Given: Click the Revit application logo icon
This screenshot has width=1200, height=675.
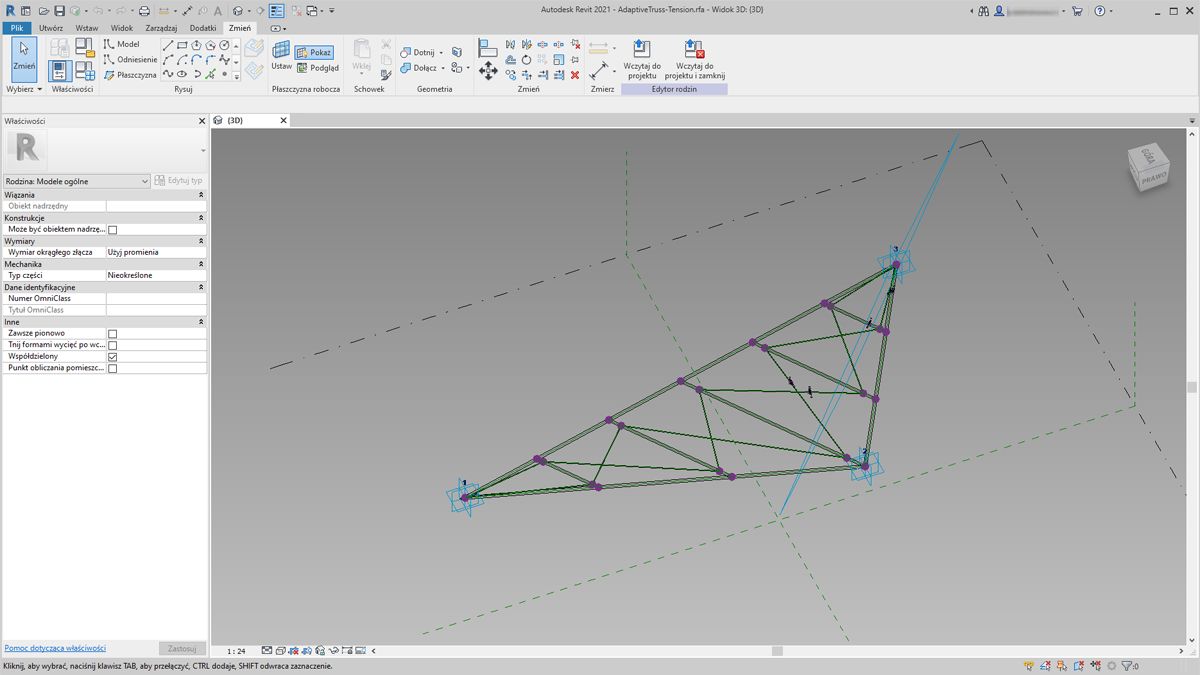Looking at the screenshot, I should pyautogui.click(x=11, y=11).
